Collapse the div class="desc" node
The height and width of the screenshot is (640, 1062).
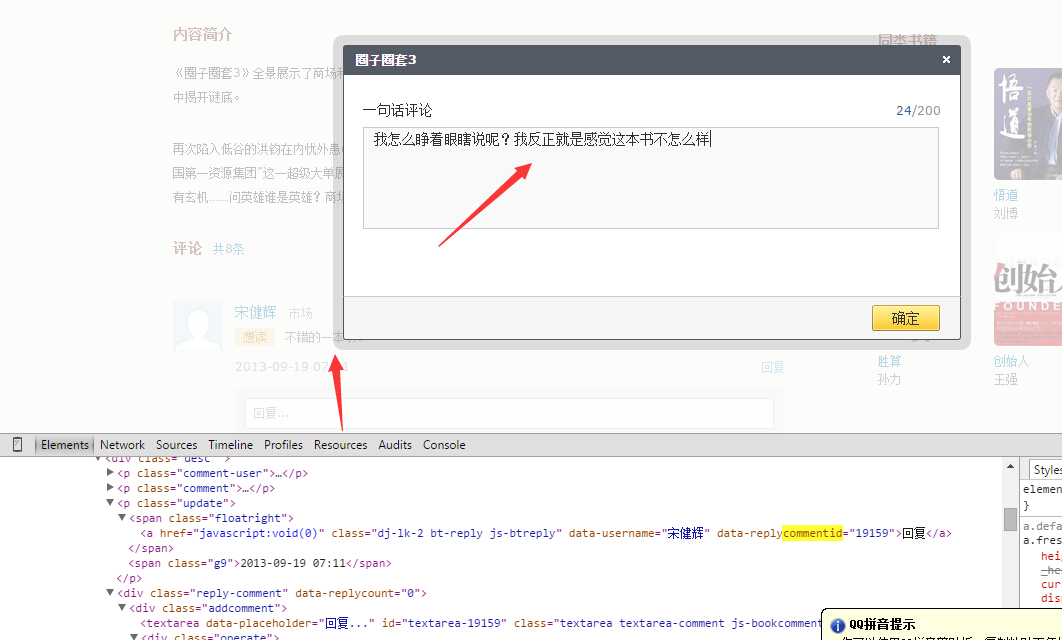tap(98, 458)
